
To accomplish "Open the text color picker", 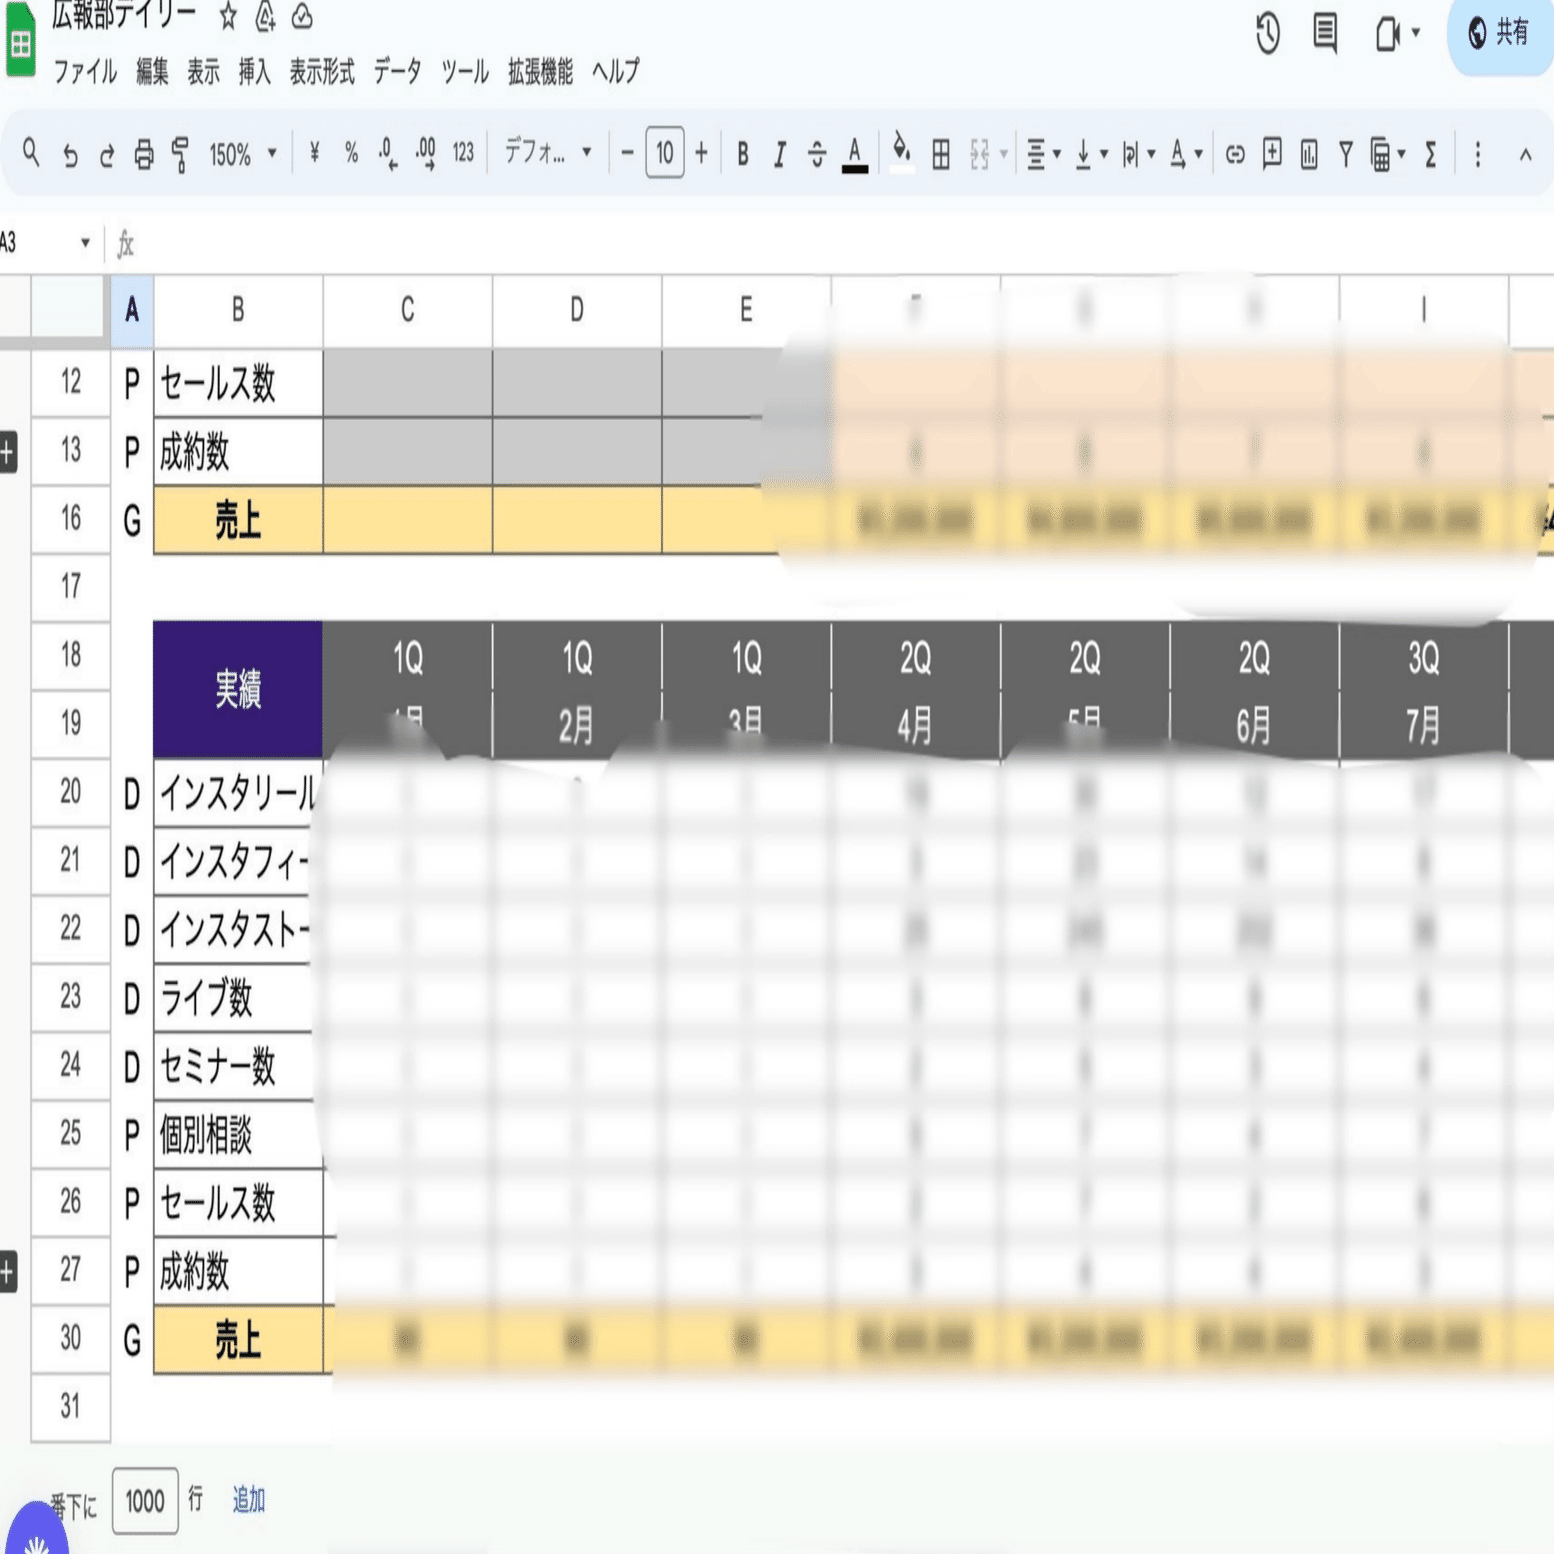I will [x=855, y=155].
